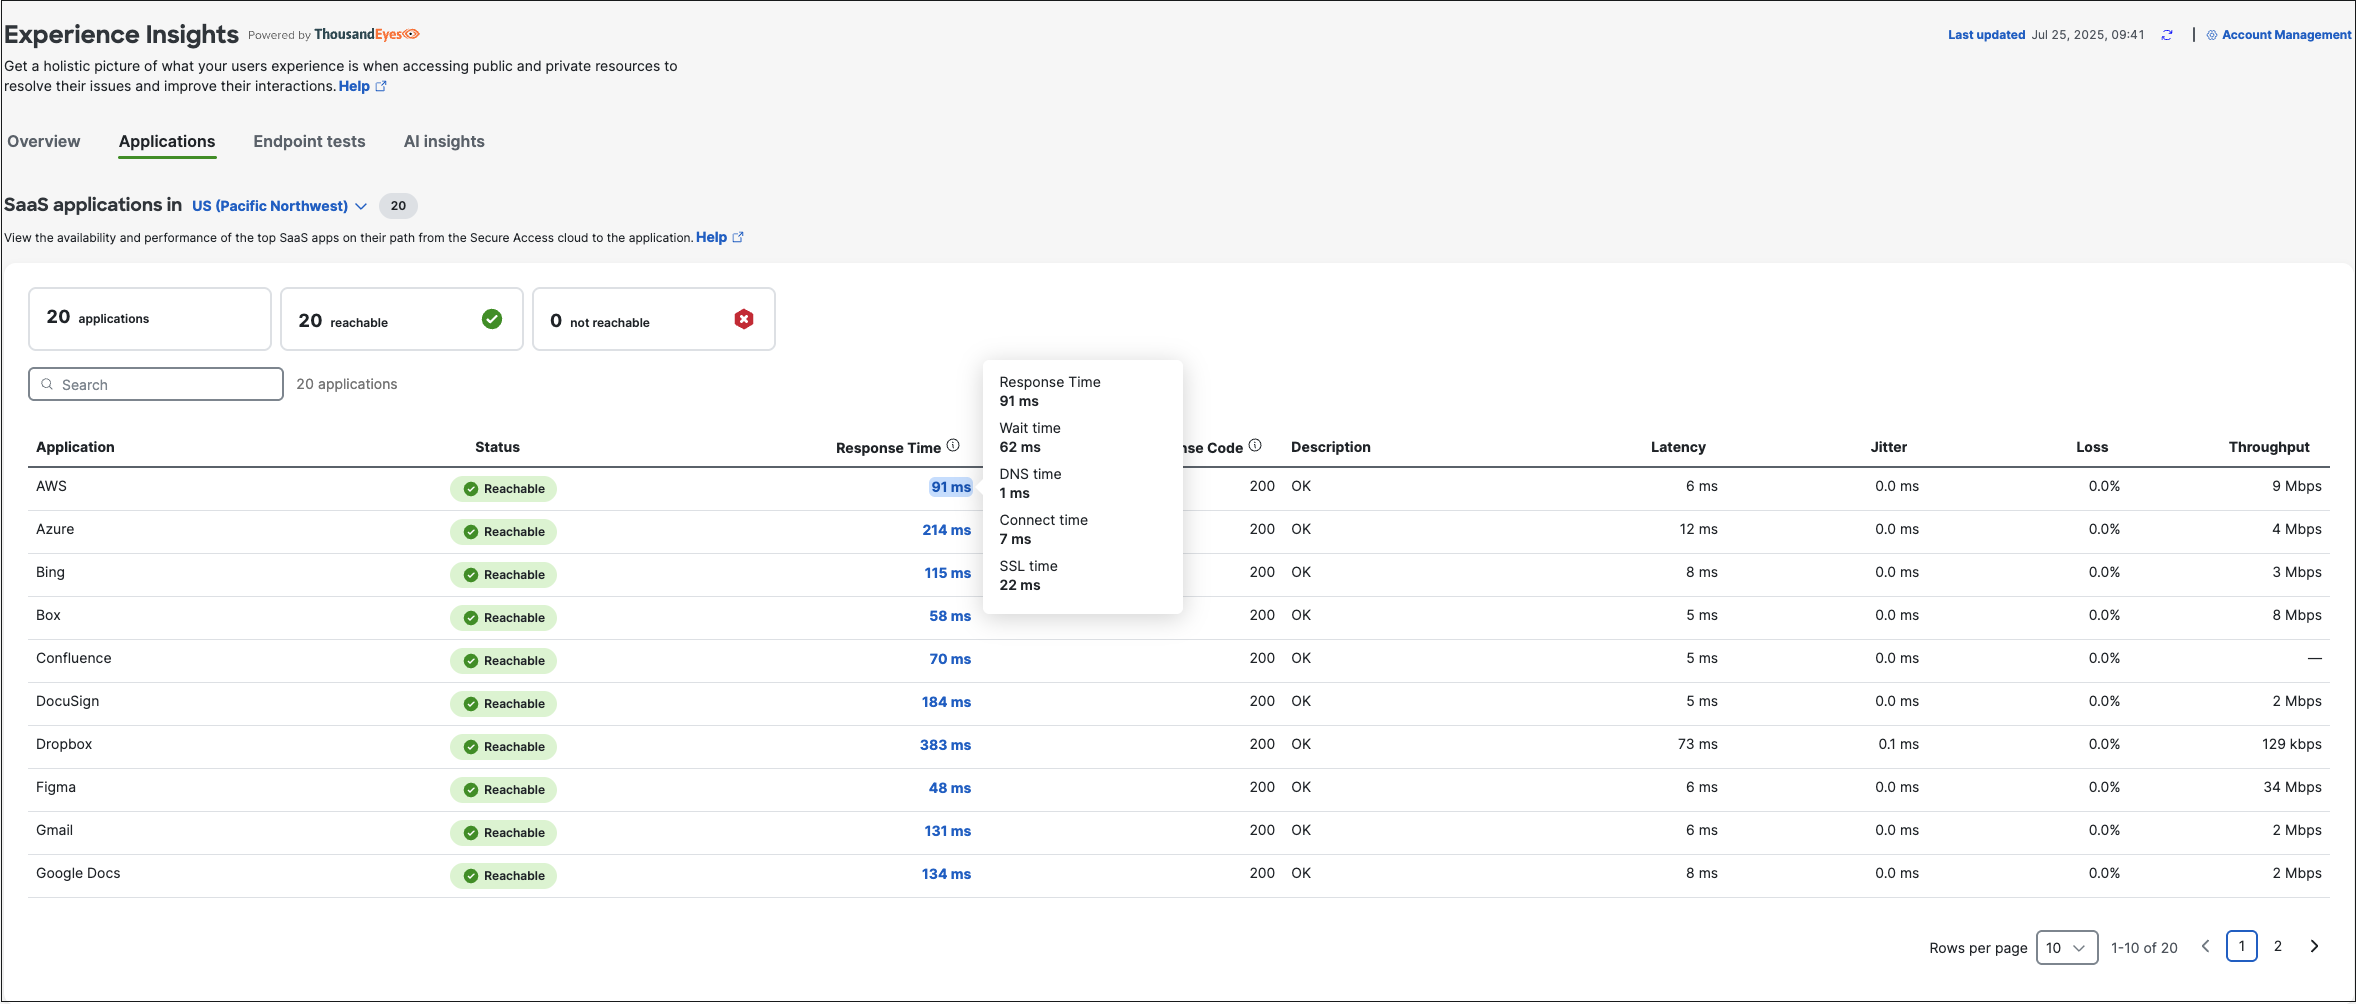Open the AI insights tab

pyautogui.click(x=444, y=142)
